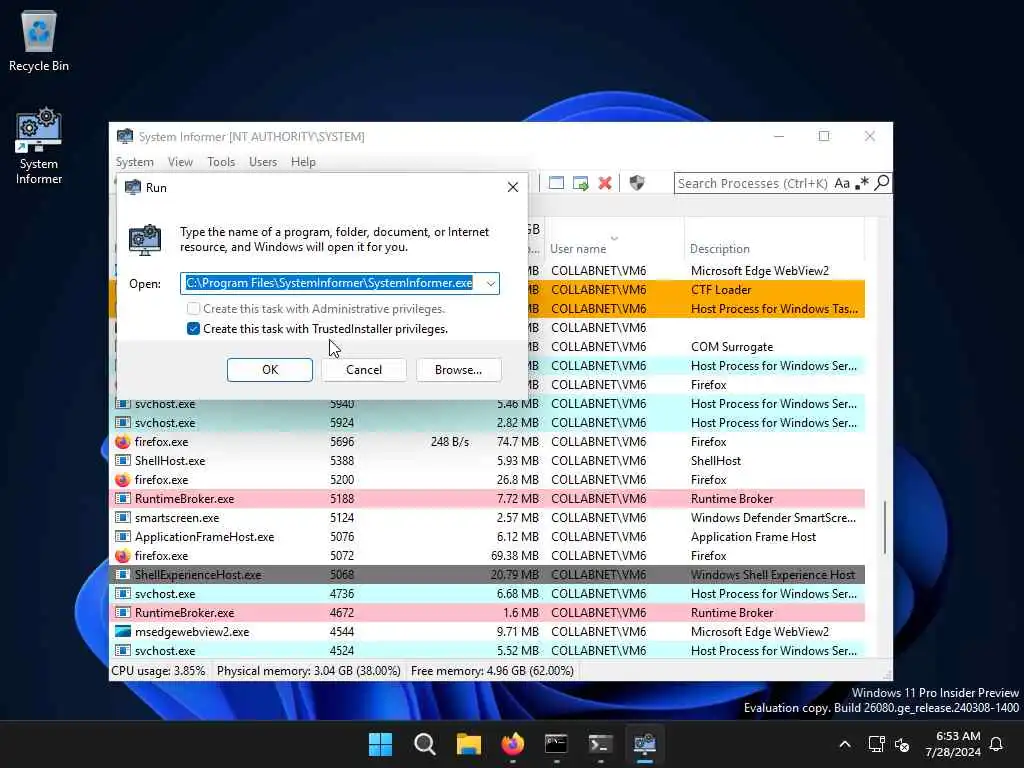The width and height of the screenshot is (1024, 768).
Task: Click CPU usage status bar entry
Action: click(x=158, y=671)
